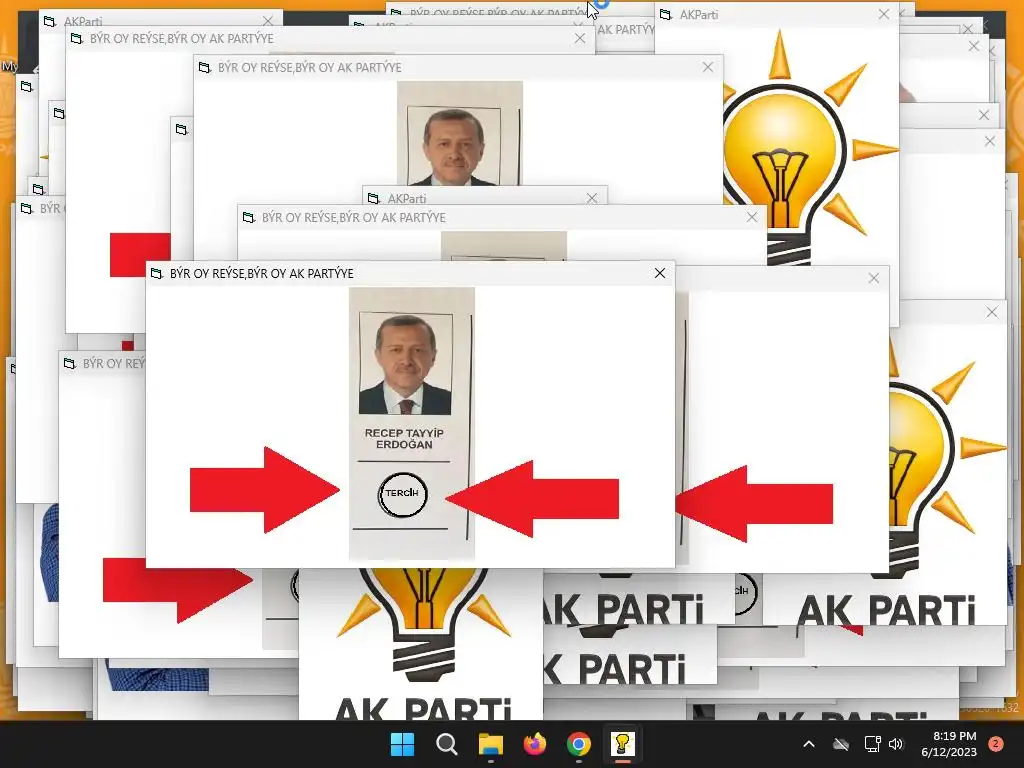Viewport: 1024px width, 768px height.
Task: Expand the hidden tray icons chevron
Action: (x=808, y=744)
